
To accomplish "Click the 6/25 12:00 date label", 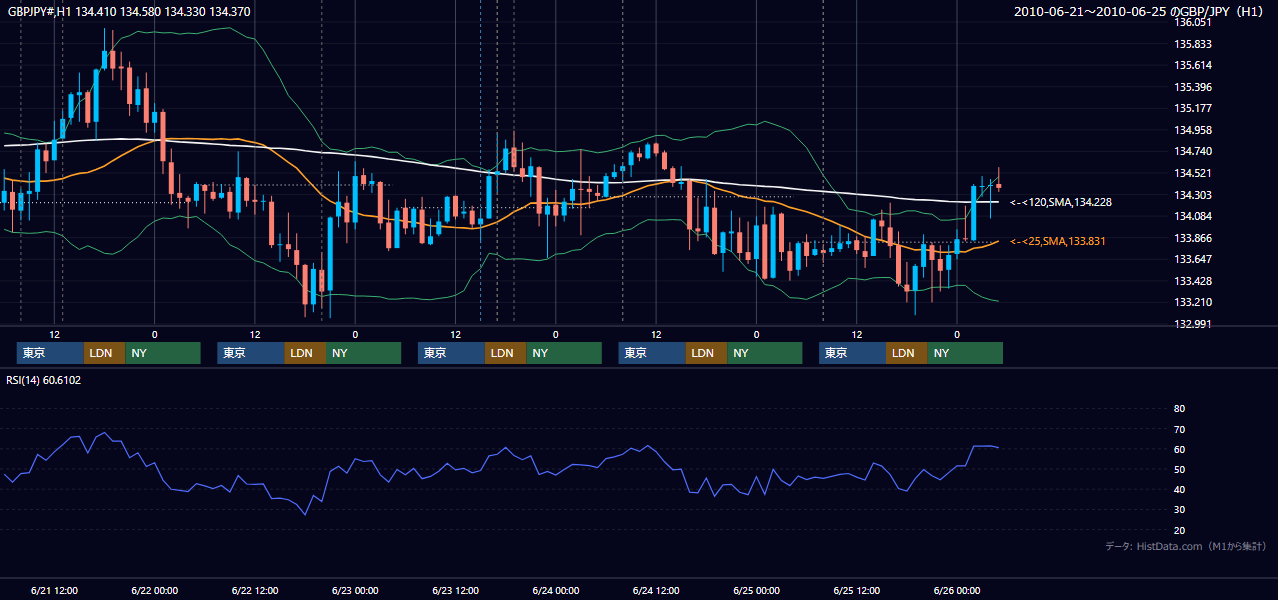I will (x=857, y=590).
